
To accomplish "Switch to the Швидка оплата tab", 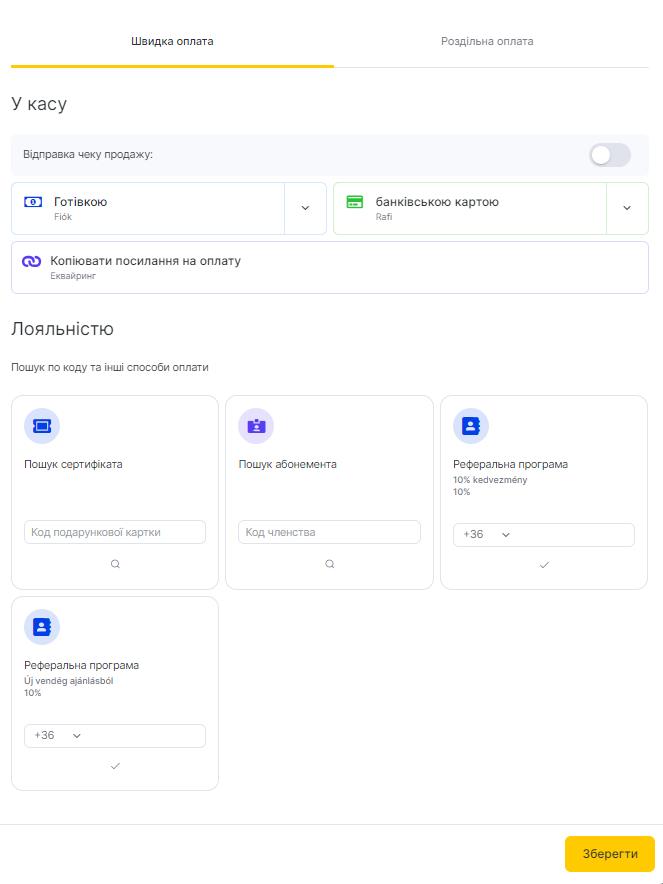I will click(172, 41).
